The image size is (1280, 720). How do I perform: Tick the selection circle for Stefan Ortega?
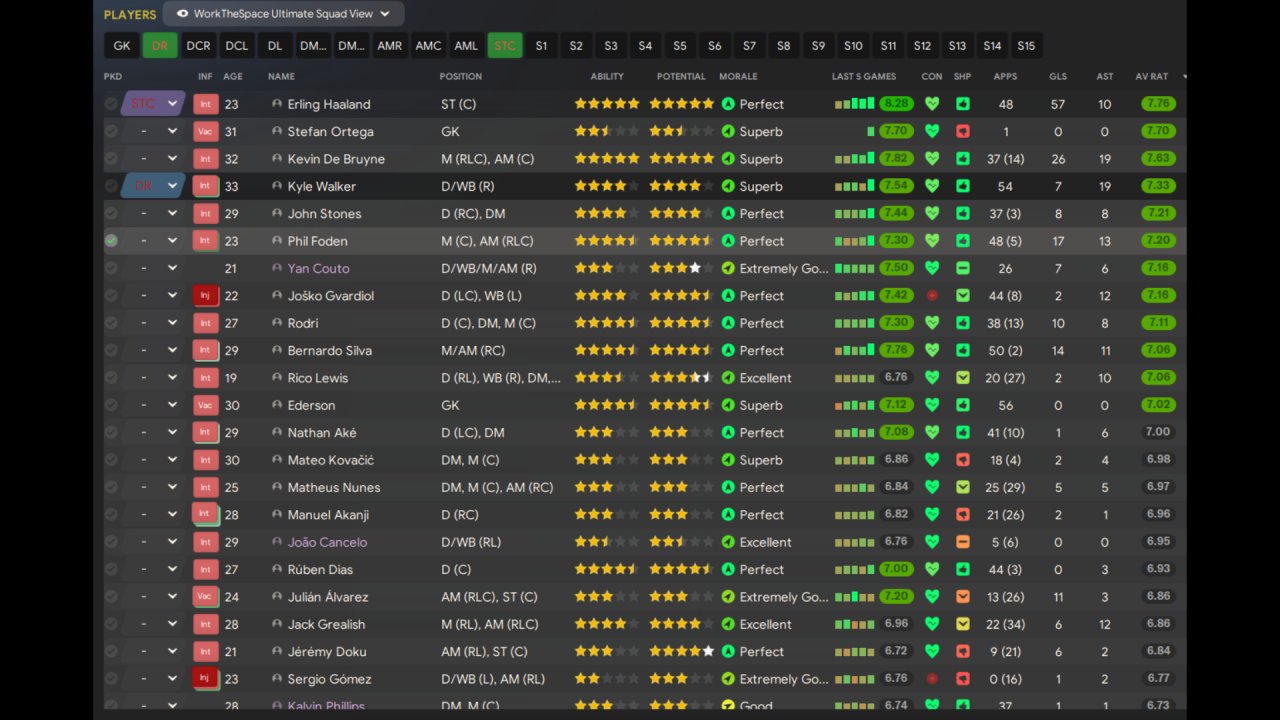click(x=111, y=131)
